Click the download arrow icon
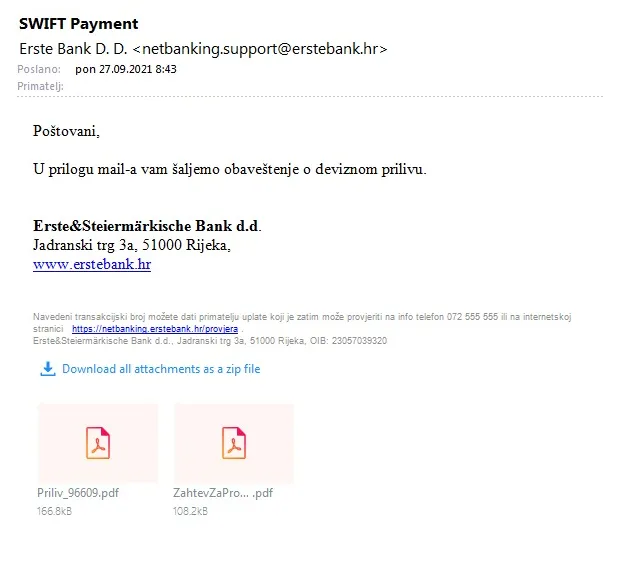Viewport: 631px width, 572px height. click(47, 369)
